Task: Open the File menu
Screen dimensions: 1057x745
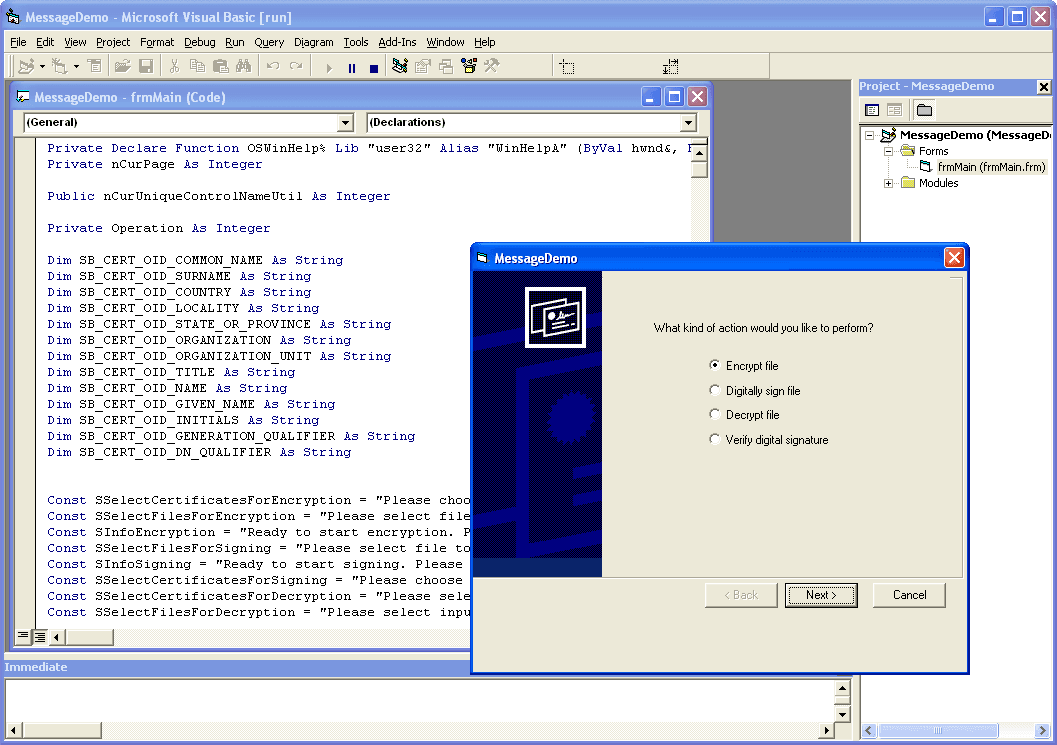Action: [x=18, y=42]
